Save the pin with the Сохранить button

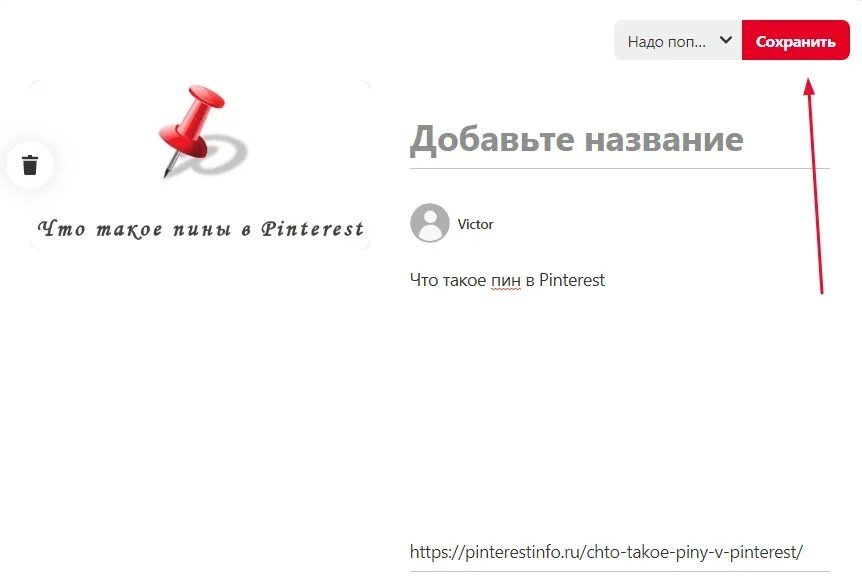pos(795,40)
